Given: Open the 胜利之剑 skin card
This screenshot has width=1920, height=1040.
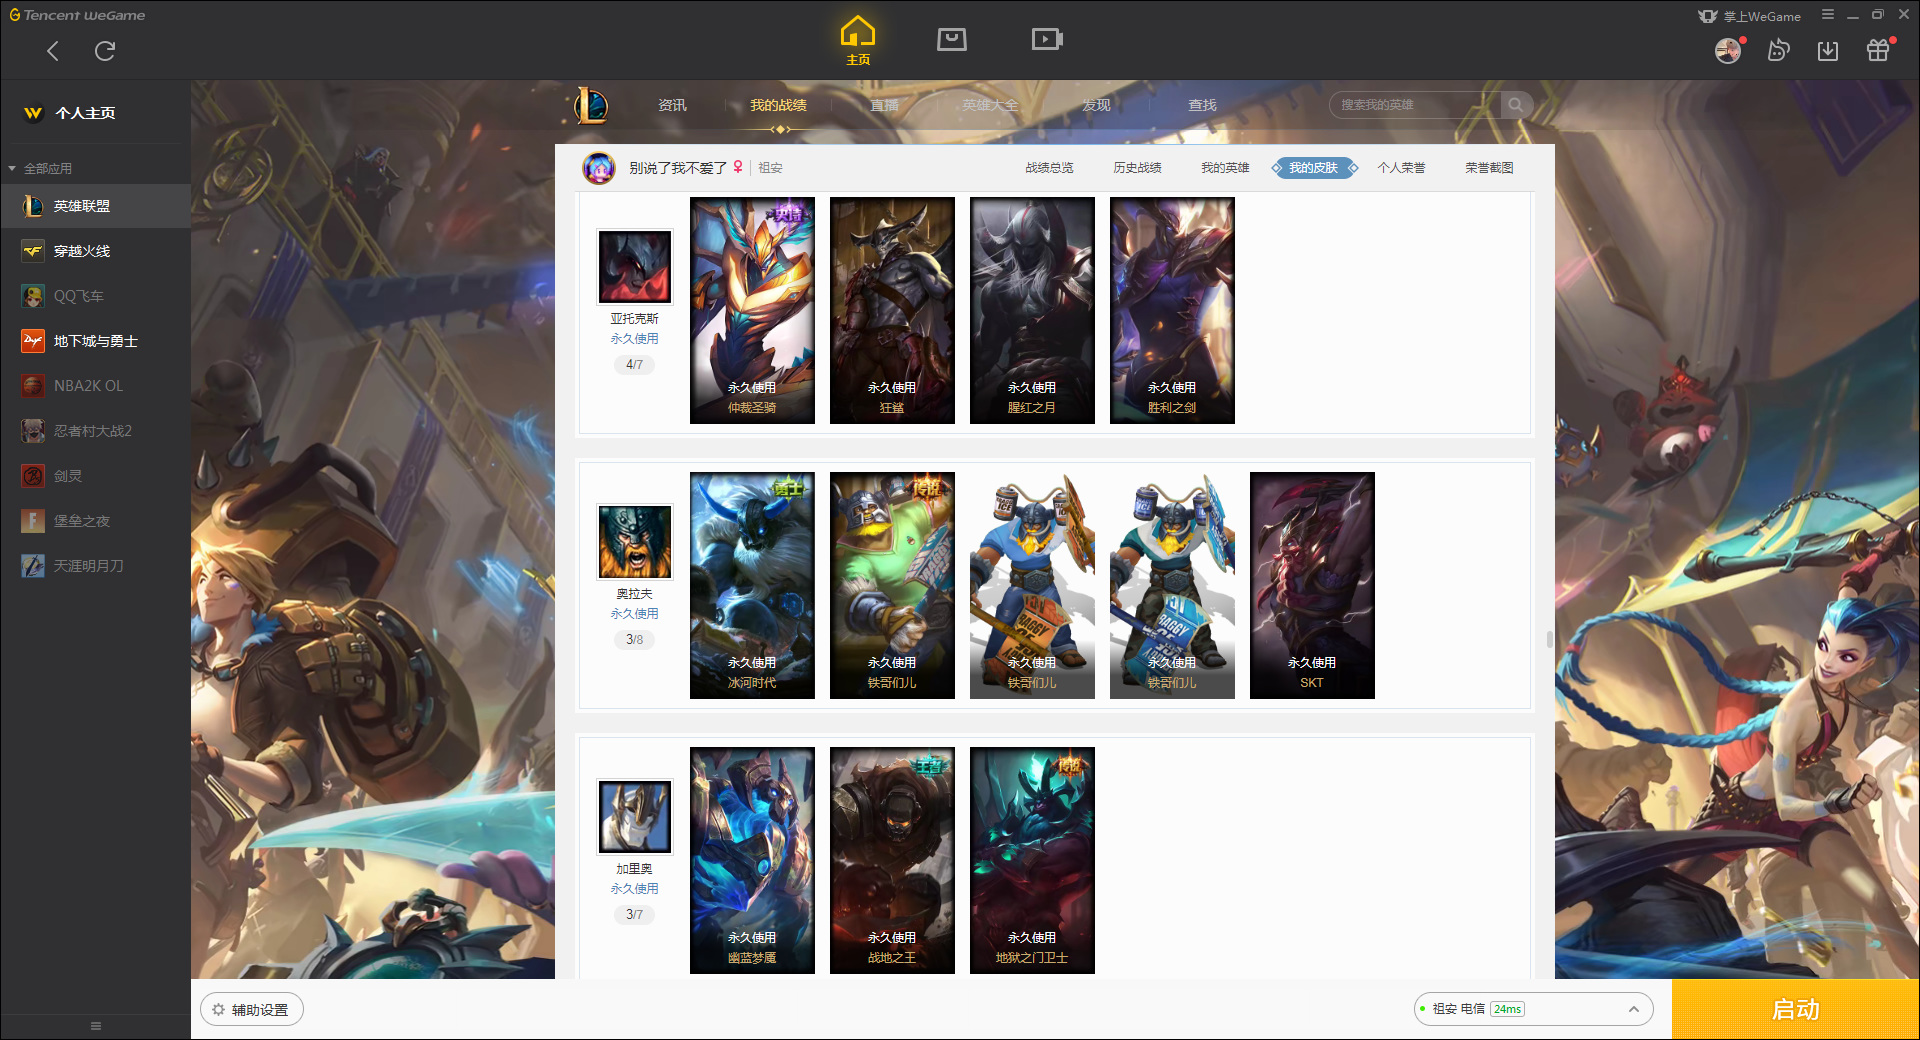Looking at the screenshot, I should [x=1172, y=310].
